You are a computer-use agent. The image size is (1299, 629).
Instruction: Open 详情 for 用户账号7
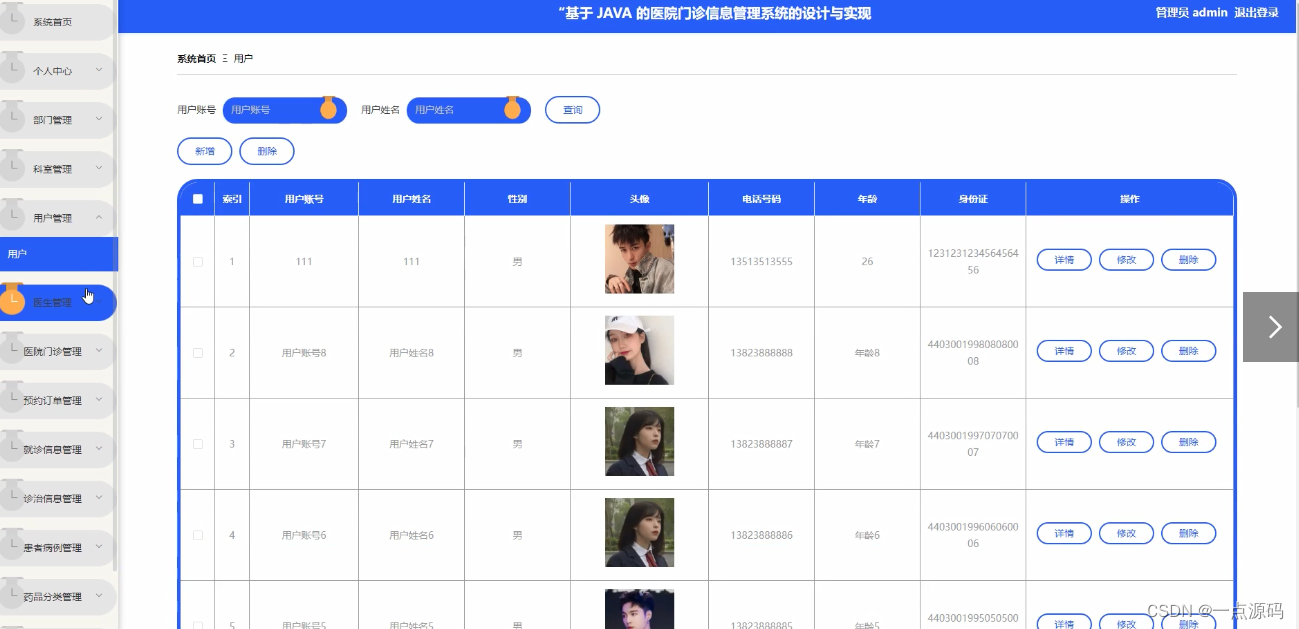click(x=1064, y=442)
